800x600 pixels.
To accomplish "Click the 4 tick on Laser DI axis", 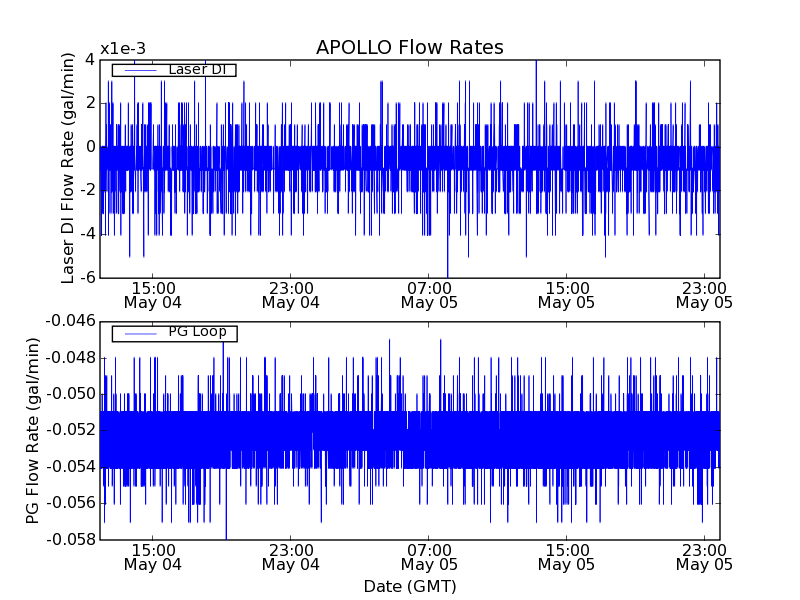I will (x=90, y=59).
